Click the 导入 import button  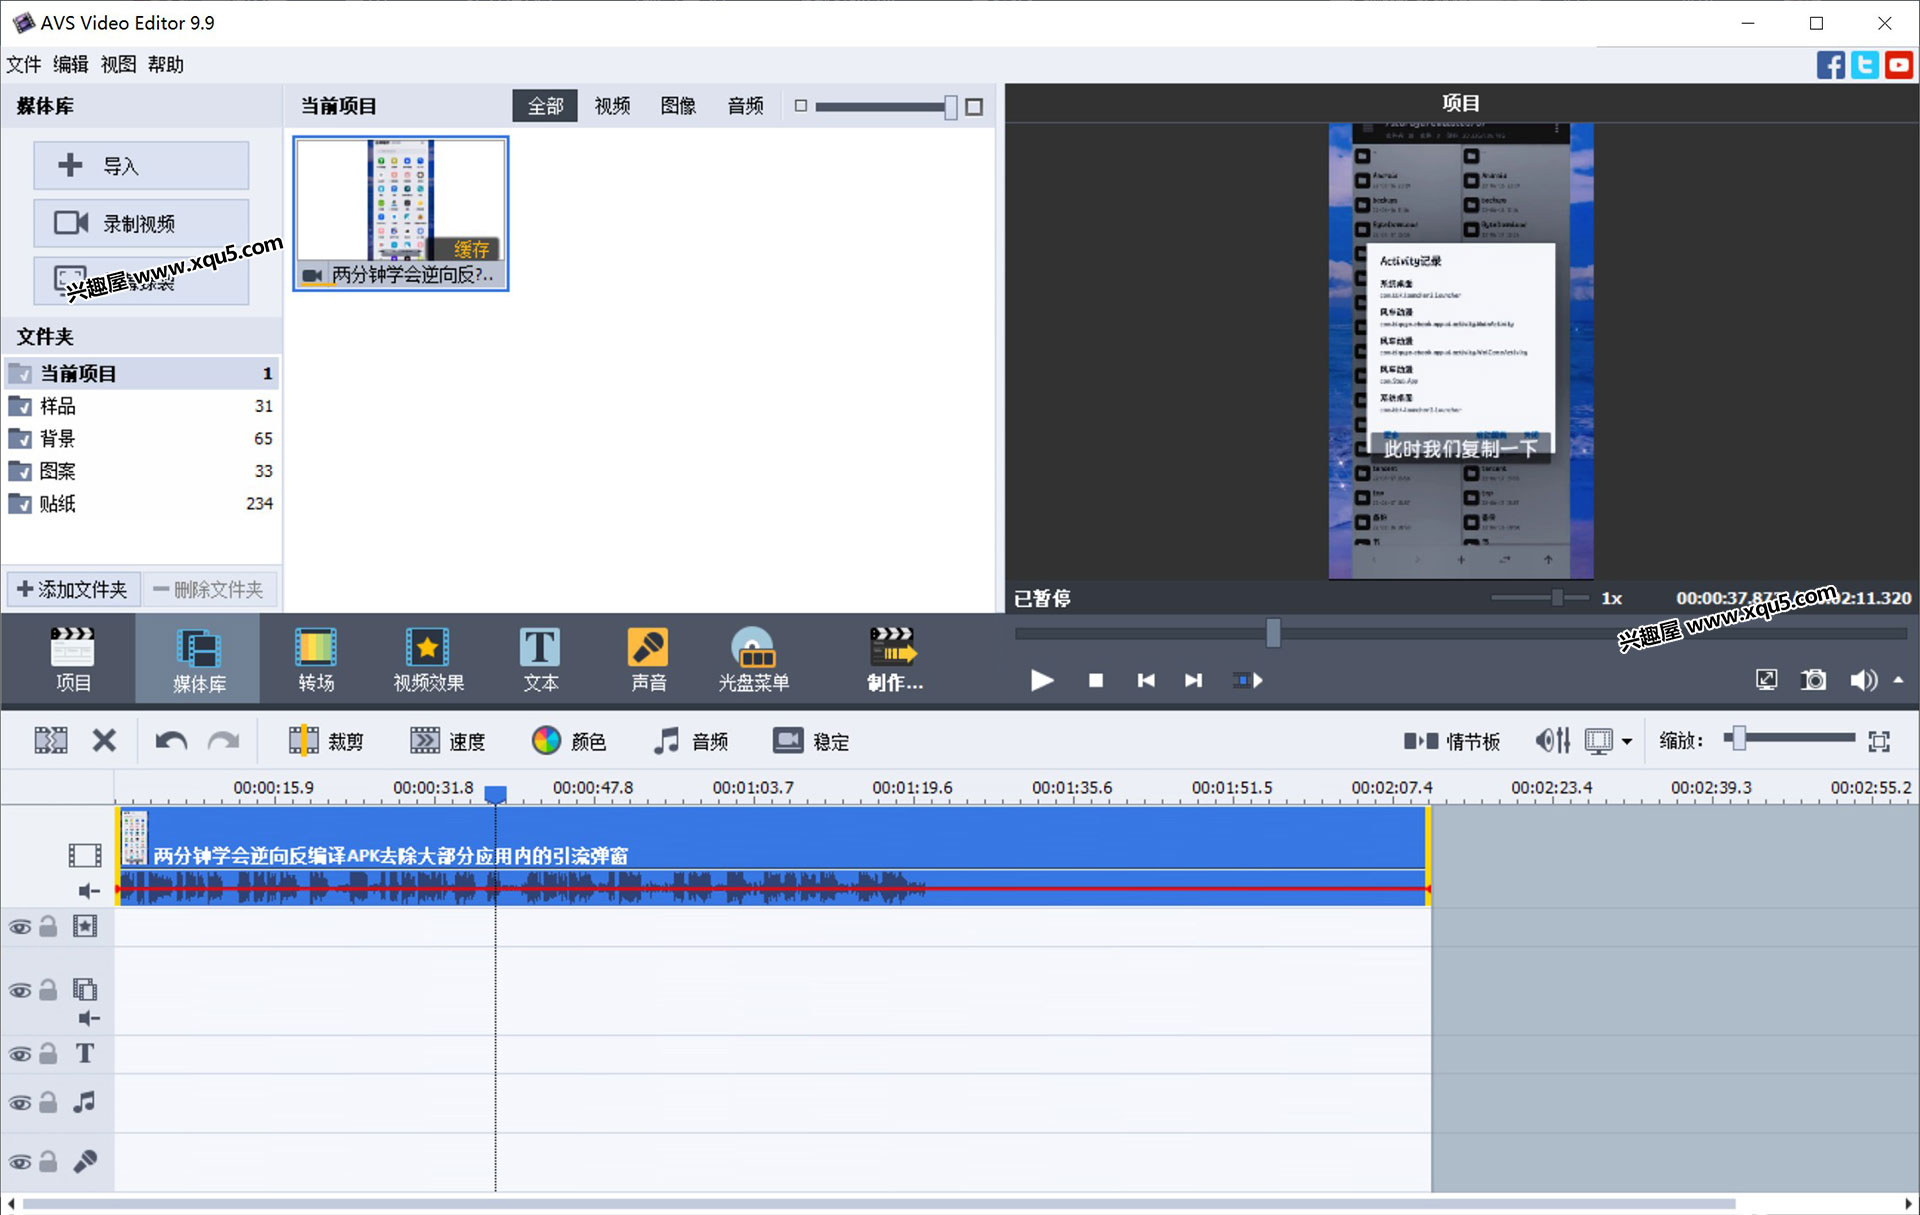141,165
